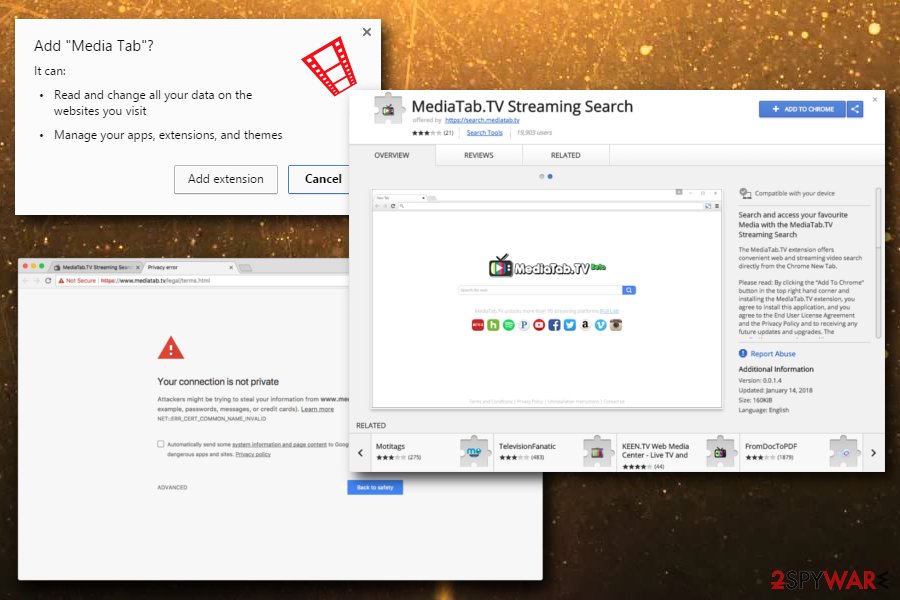
Task: Select the second screenshot carousel dot
Action: click(x=550, y=177)
